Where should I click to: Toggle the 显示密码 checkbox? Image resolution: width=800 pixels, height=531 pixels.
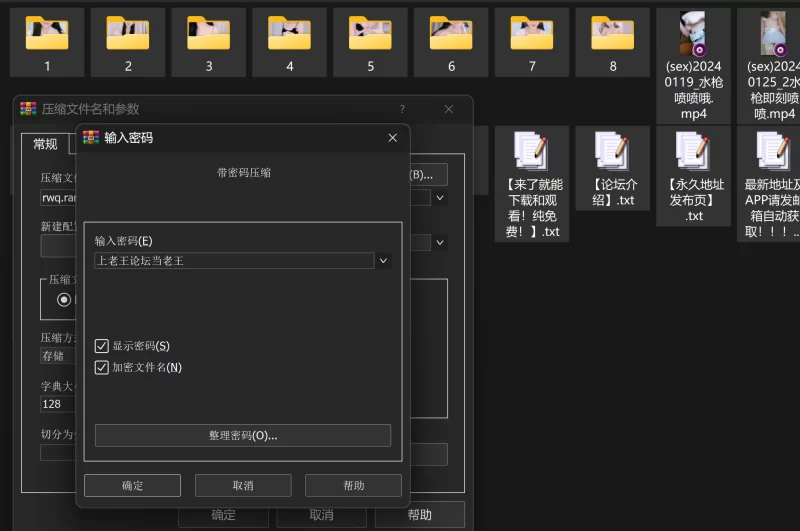tap(102, 346)
